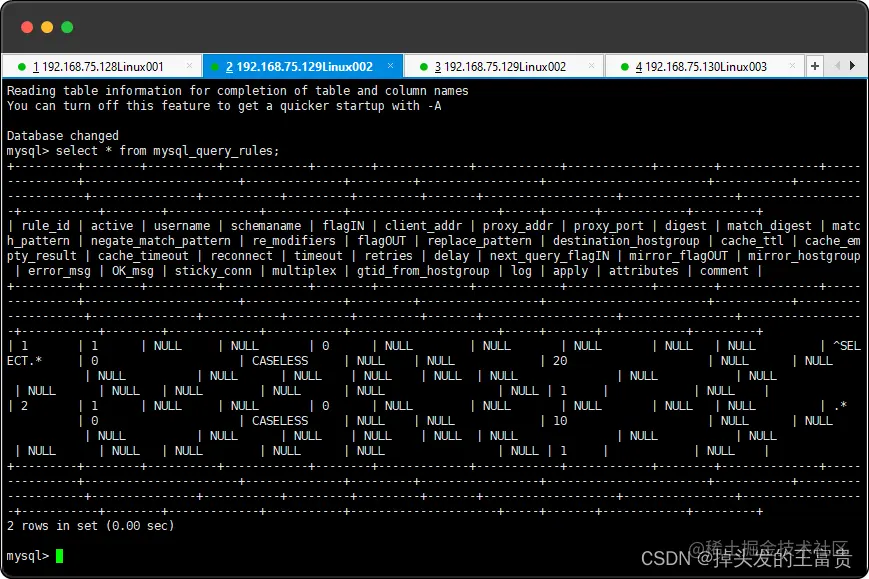Click 'error_msg' column header

(x=59, y=270)
